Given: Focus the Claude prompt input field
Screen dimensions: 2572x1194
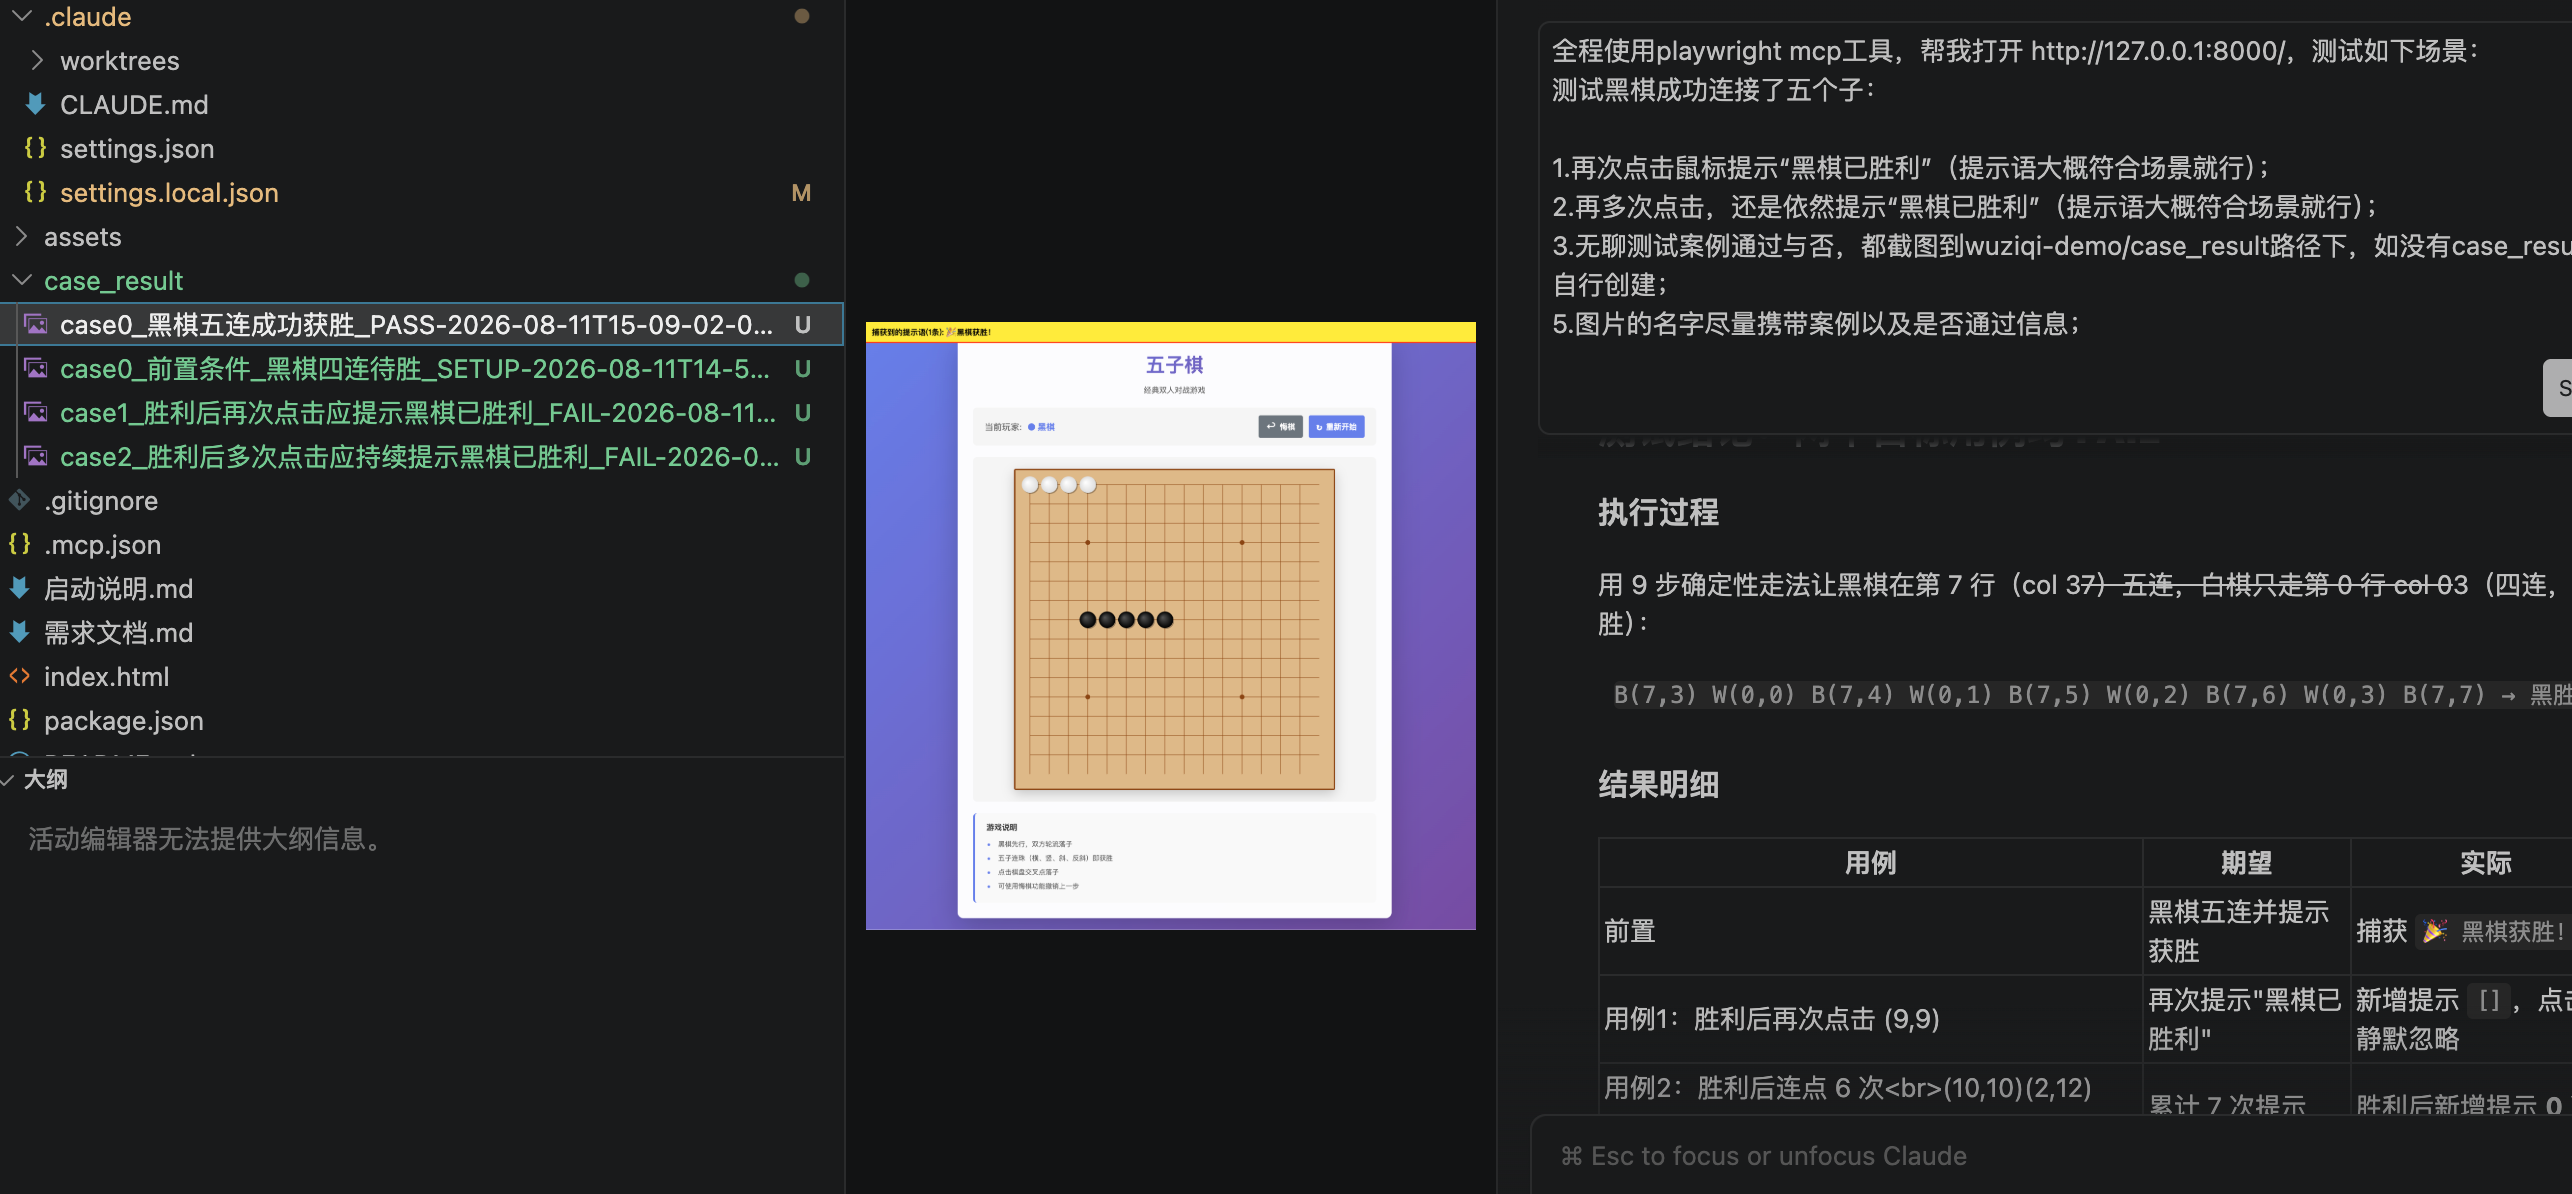Looking at the screenshot, I should point(2051,1156).
